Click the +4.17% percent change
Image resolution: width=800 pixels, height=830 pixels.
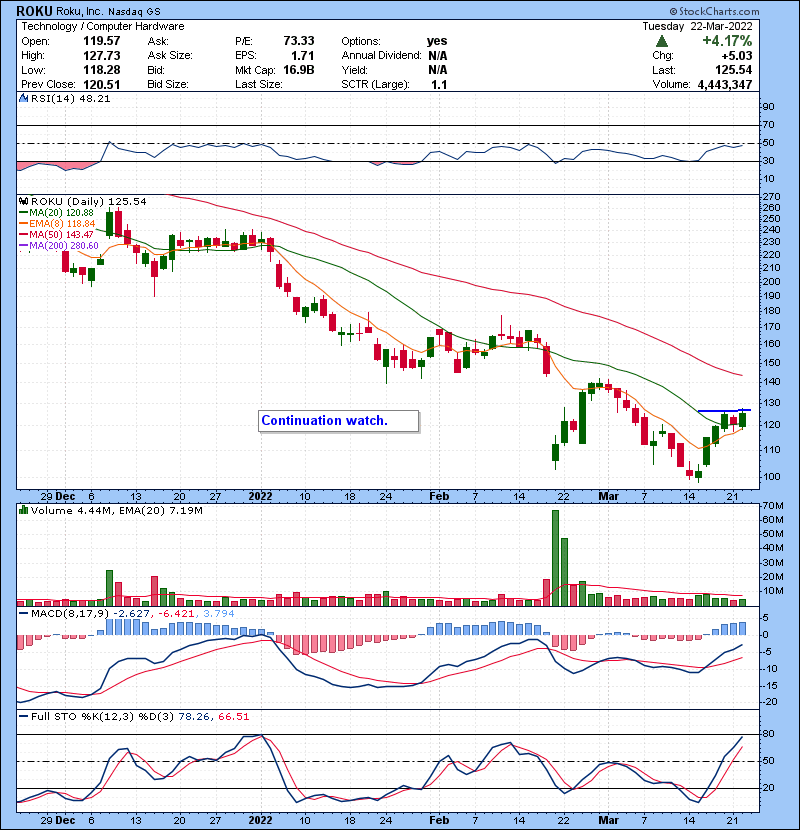[x=727, y=41]
